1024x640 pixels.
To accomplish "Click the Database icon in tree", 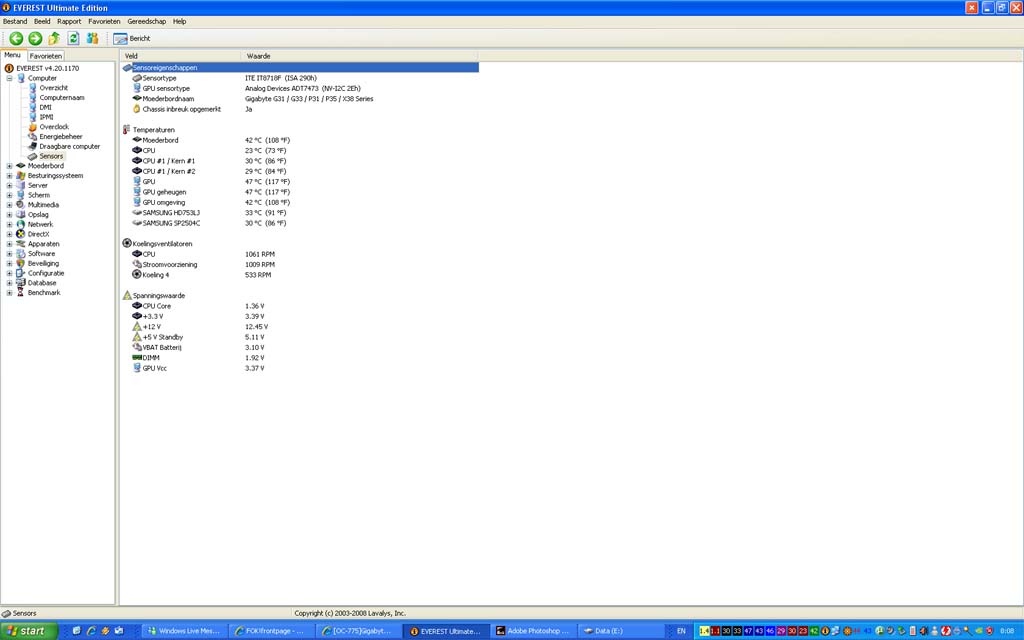I will pos(21,283).
